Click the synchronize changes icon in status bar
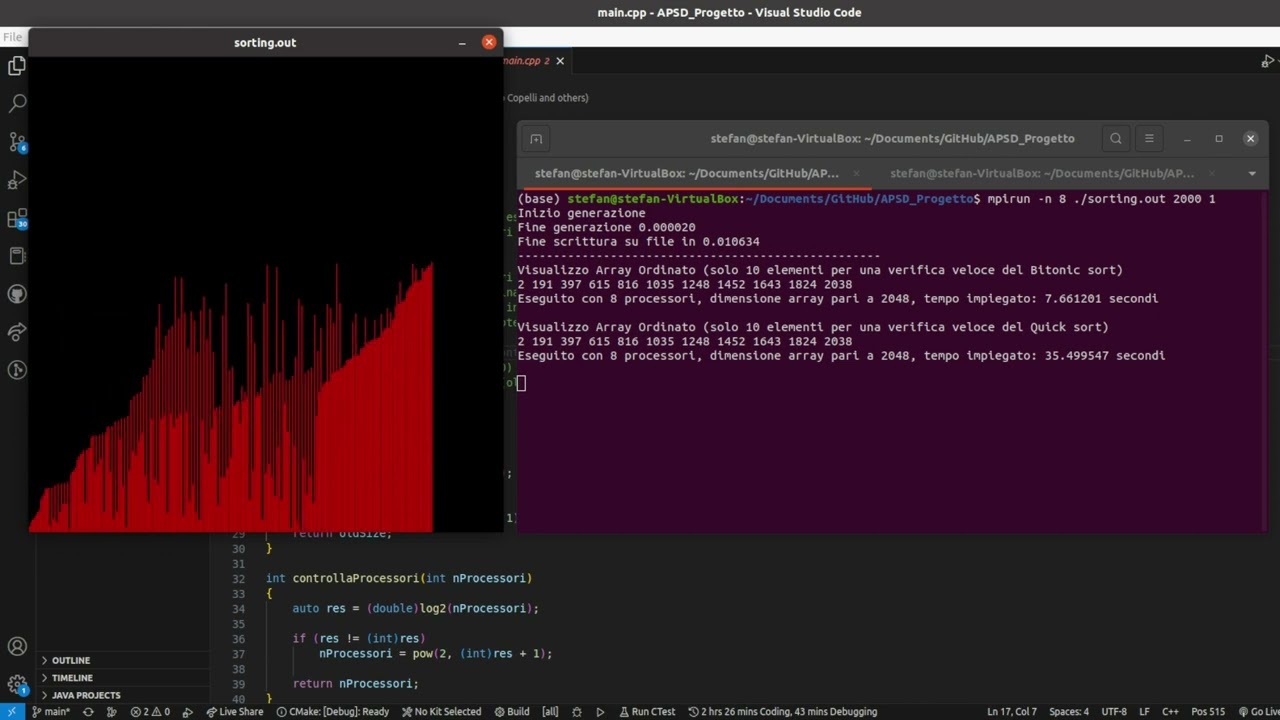 (x=88, y=712)
